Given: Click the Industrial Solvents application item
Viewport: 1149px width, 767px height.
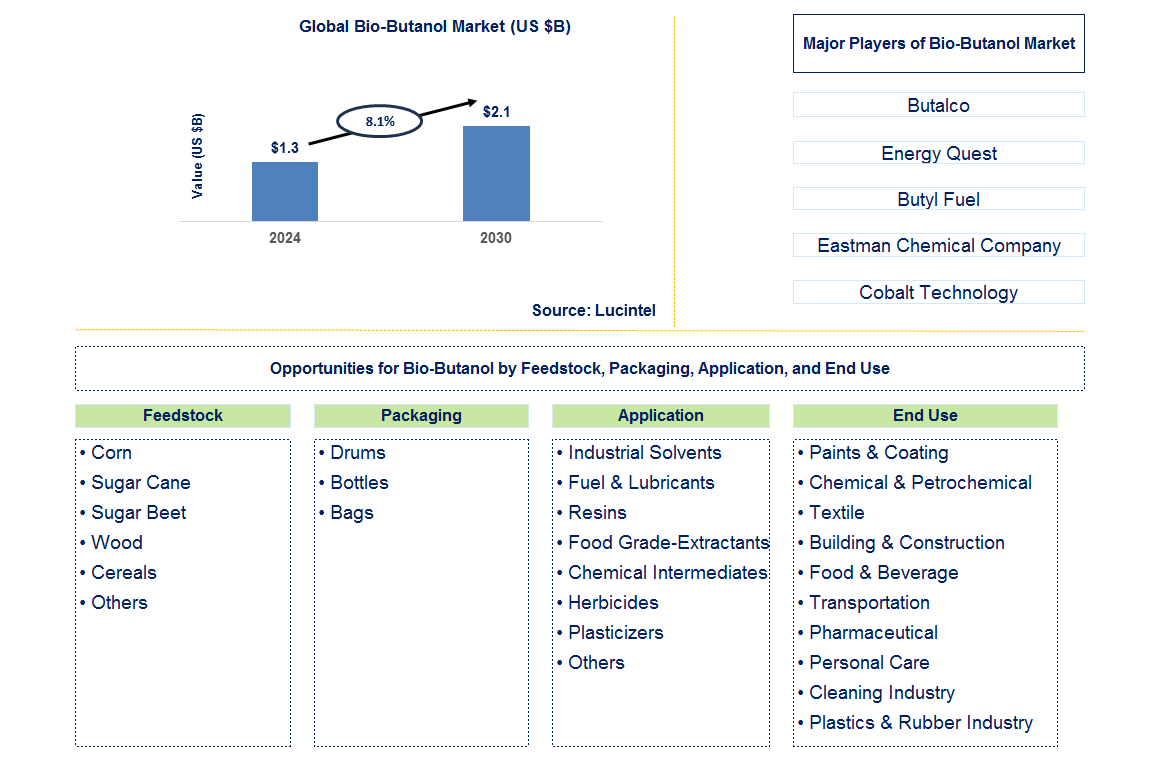Looking at the screenshot, I should (x=644, y=452).
